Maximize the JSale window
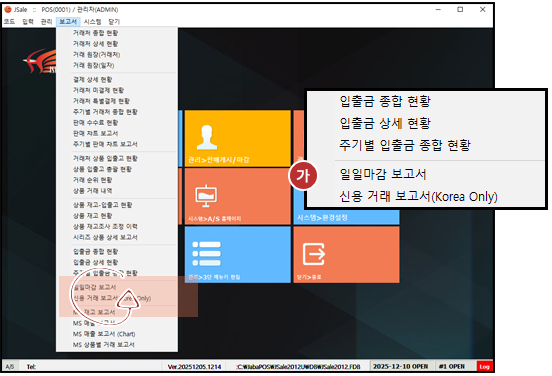Viewport: 552px width, 376px height. [x=460, y=10]
